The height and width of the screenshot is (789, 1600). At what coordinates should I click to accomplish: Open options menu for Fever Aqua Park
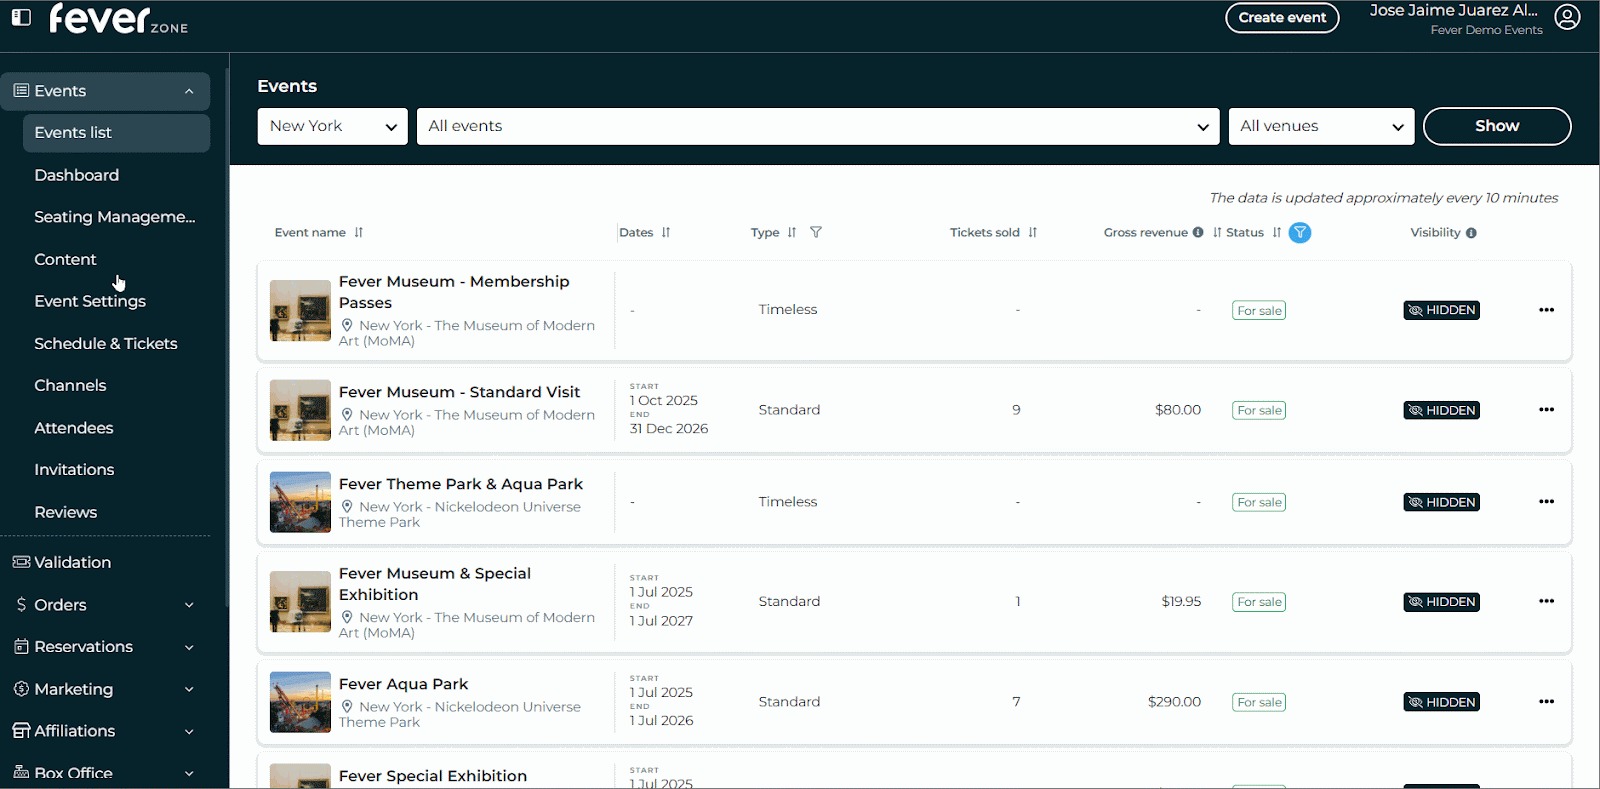click(x=1547, y=702)
